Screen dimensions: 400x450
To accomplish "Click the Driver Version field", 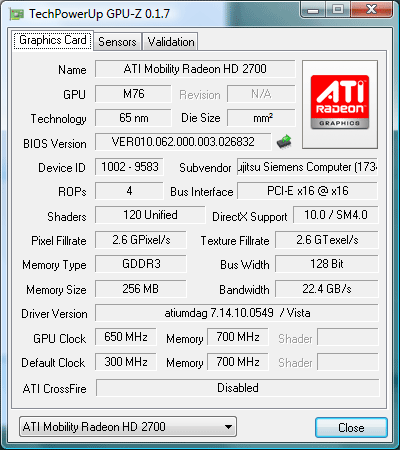I will click(x=237, y=313).
